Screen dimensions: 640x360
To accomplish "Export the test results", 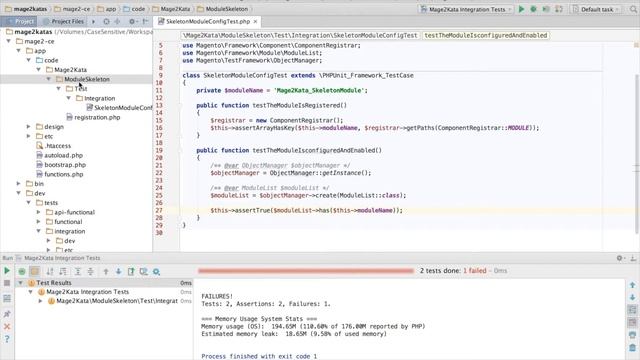I will (131, 271).
